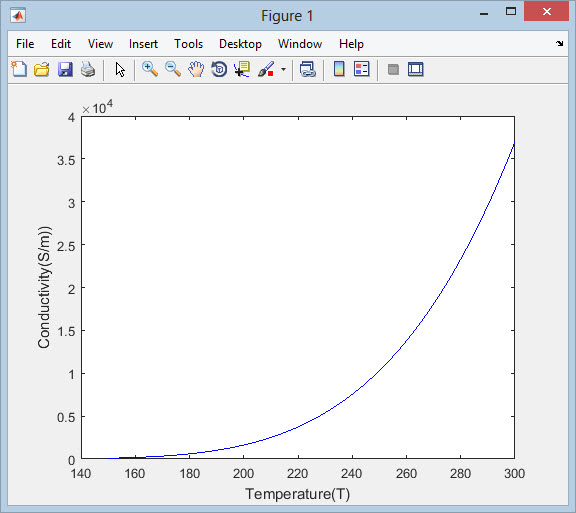Enable the Pan hand tool

196,69
